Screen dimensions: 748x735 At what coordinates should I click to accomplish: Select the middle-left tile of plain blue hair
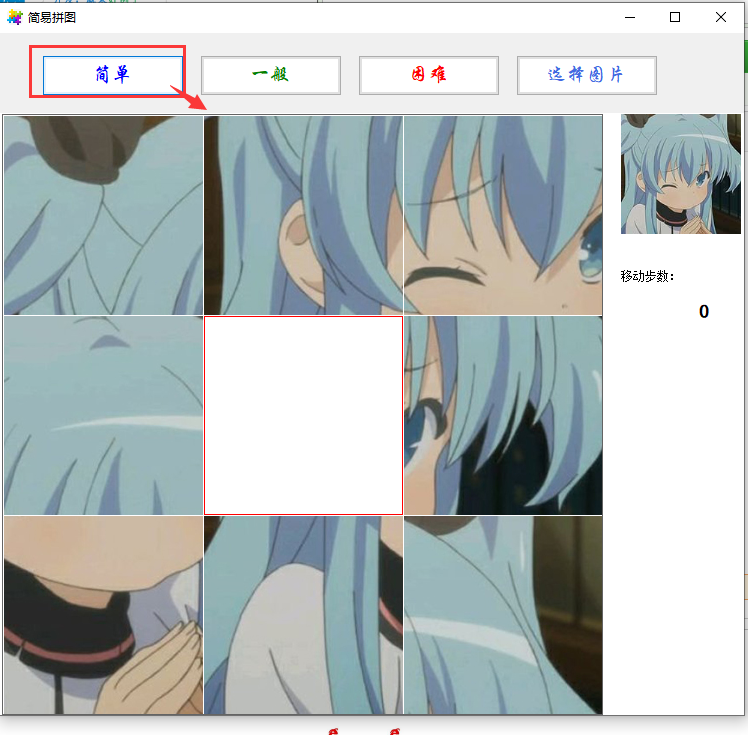103,415
